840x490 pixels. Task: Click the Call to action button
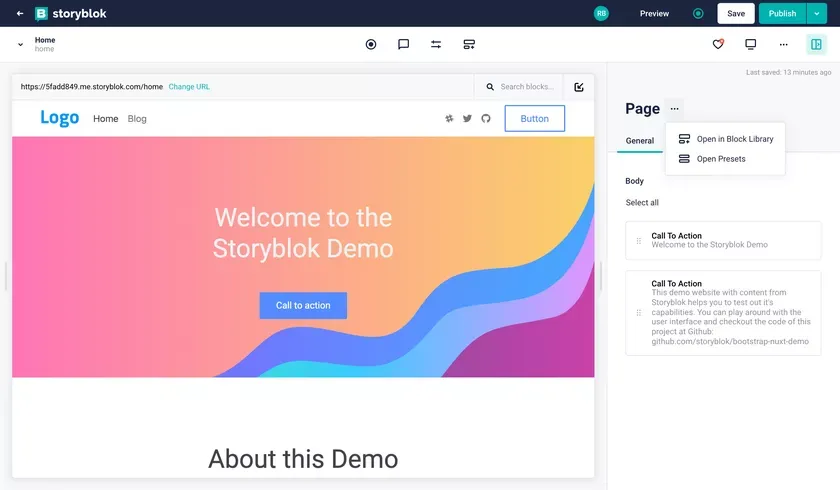pos(303,305)
